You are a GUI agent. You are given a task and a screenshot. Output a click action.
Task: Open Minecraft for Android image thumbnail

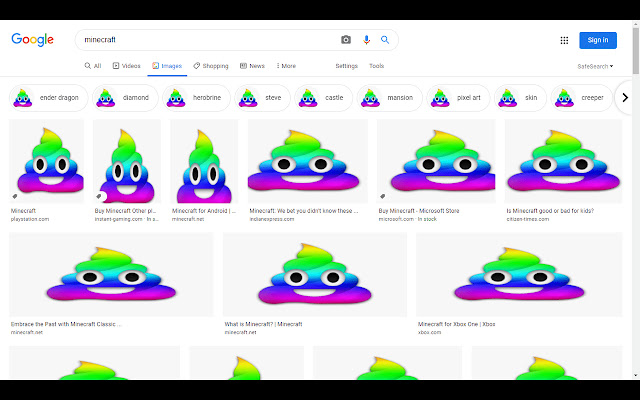coord(204,161)
